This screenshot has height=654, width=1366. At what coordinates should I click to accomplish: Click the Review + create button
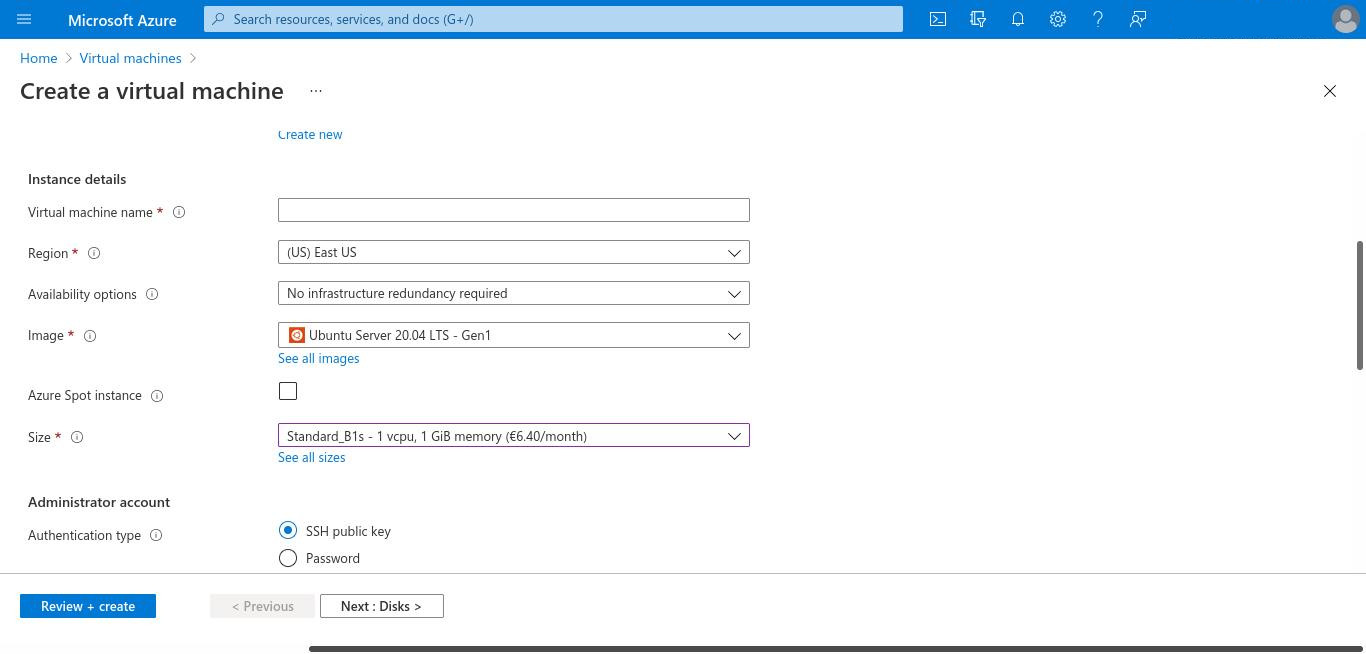88,606
